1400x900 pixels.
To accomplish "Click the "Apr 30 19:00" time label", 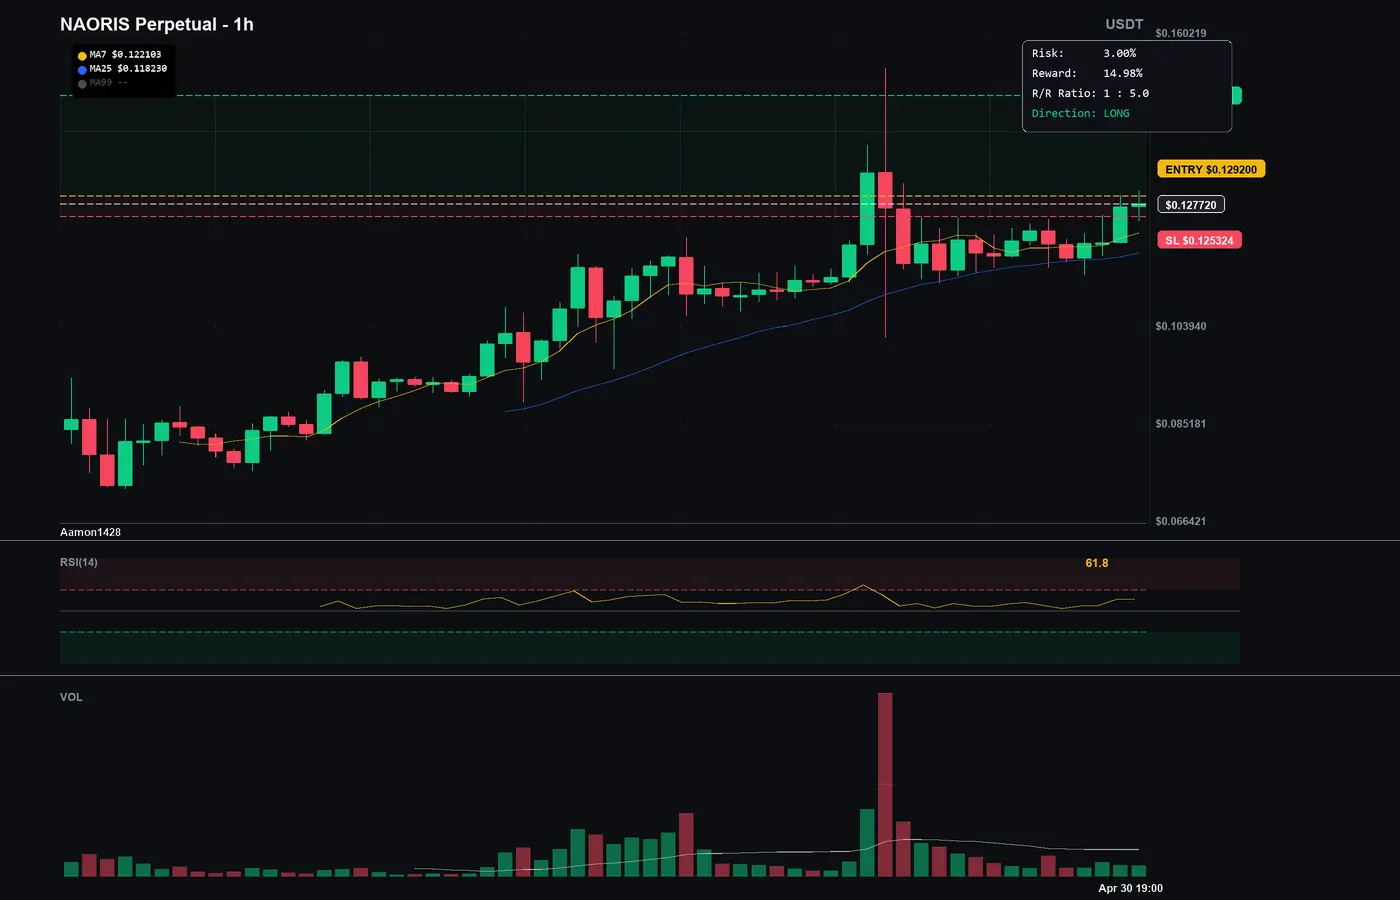I will pyautogui.click(x=1131, y=888).
